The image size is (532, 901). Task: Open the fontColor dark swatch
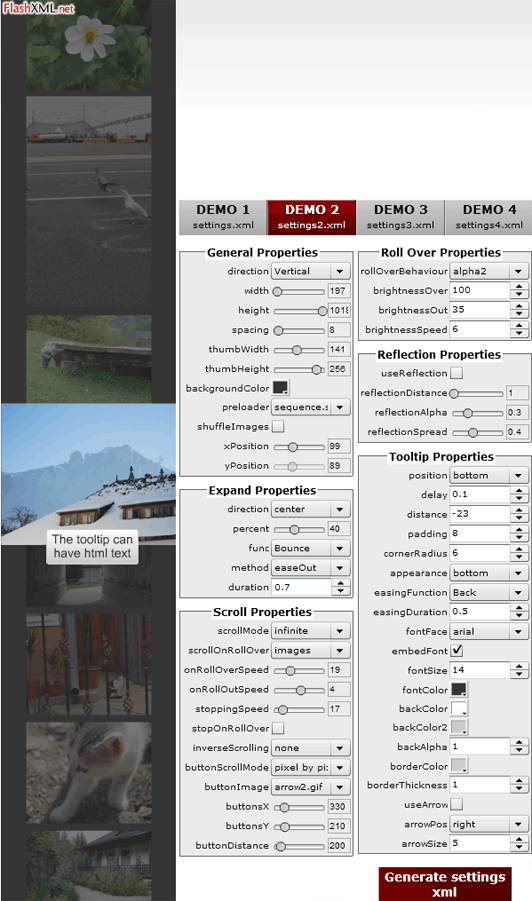click(x=458, y=690)
